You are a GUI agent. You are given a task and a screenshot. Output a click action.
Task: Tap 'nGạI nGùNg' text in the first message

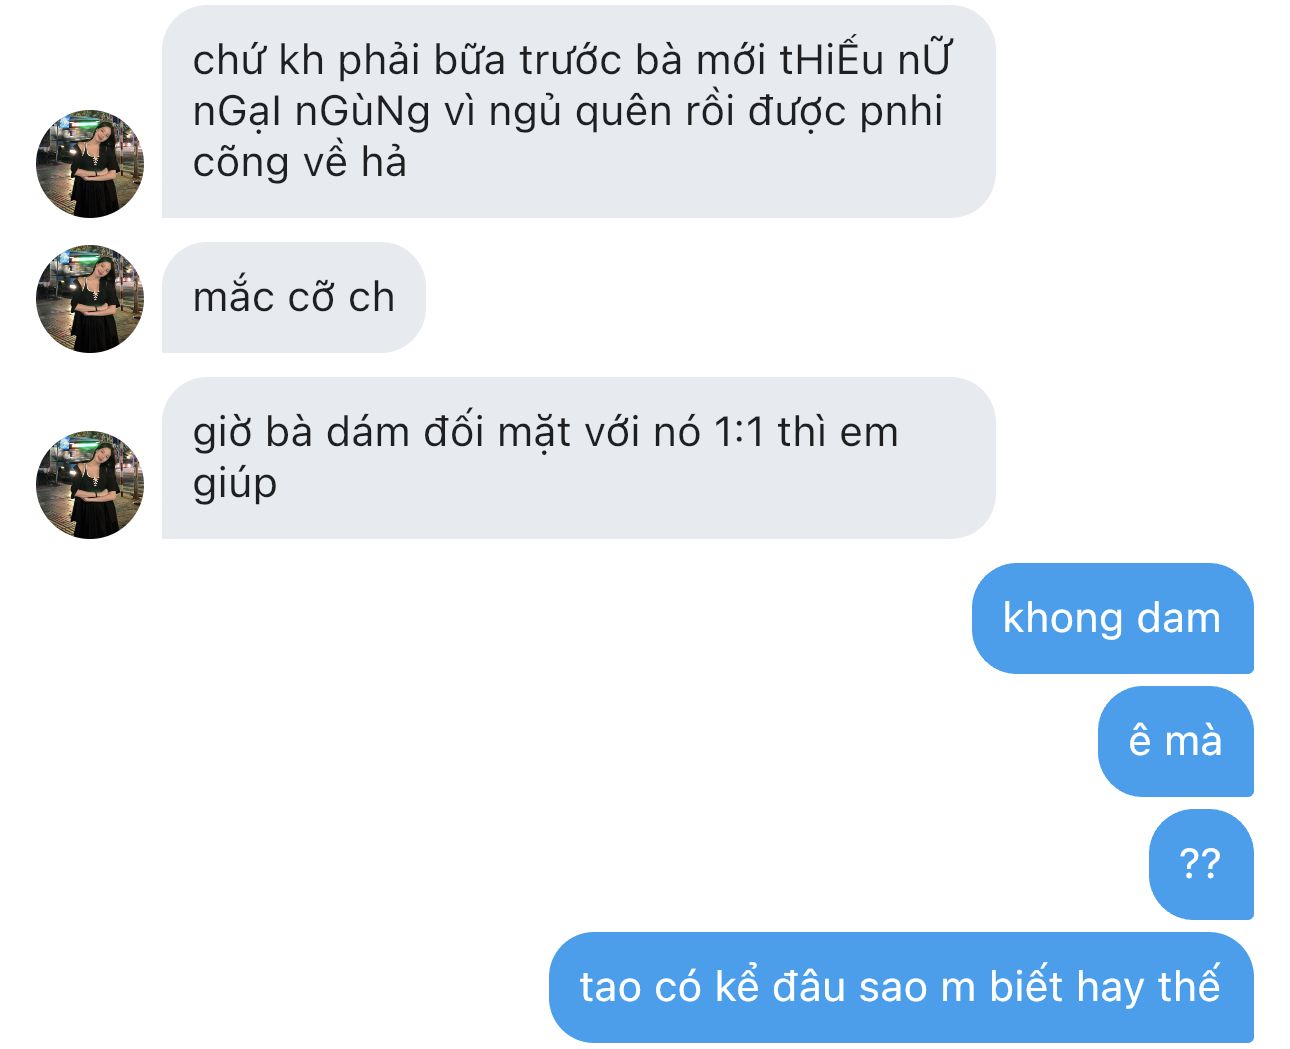coord(311,112)
